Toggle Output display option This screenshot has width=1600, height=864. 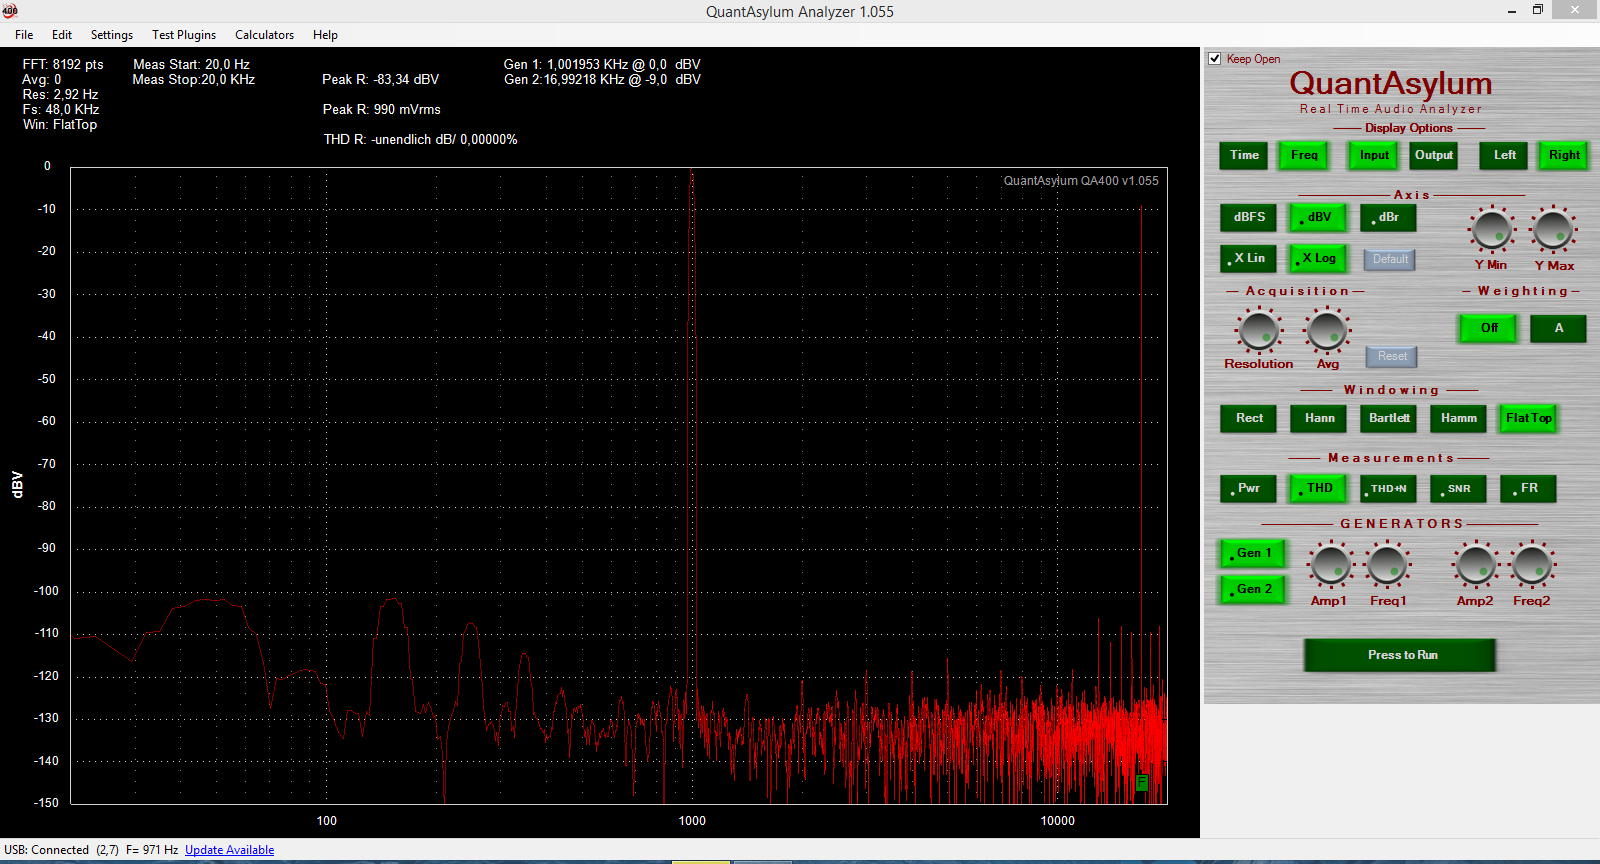pos(1433,155)
